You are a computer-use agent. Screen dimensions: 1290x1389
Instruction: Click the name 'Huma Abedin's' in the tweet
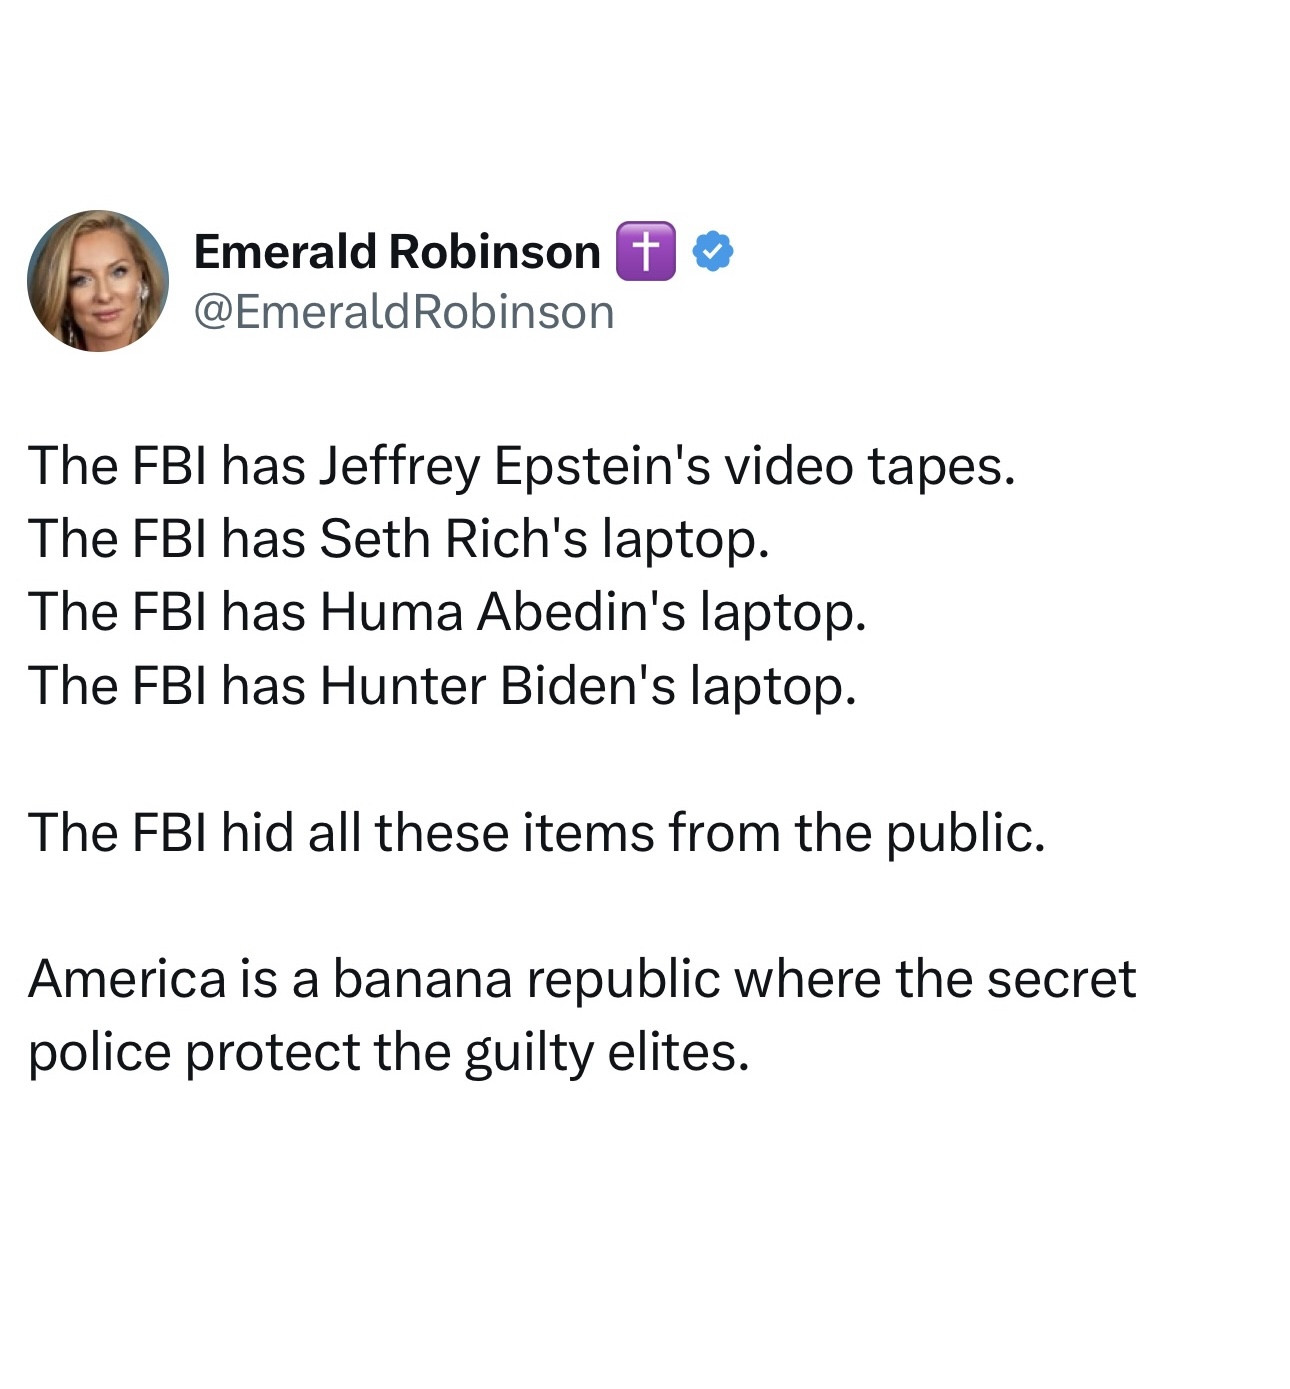pyautogui.click(x=503, y=612)
